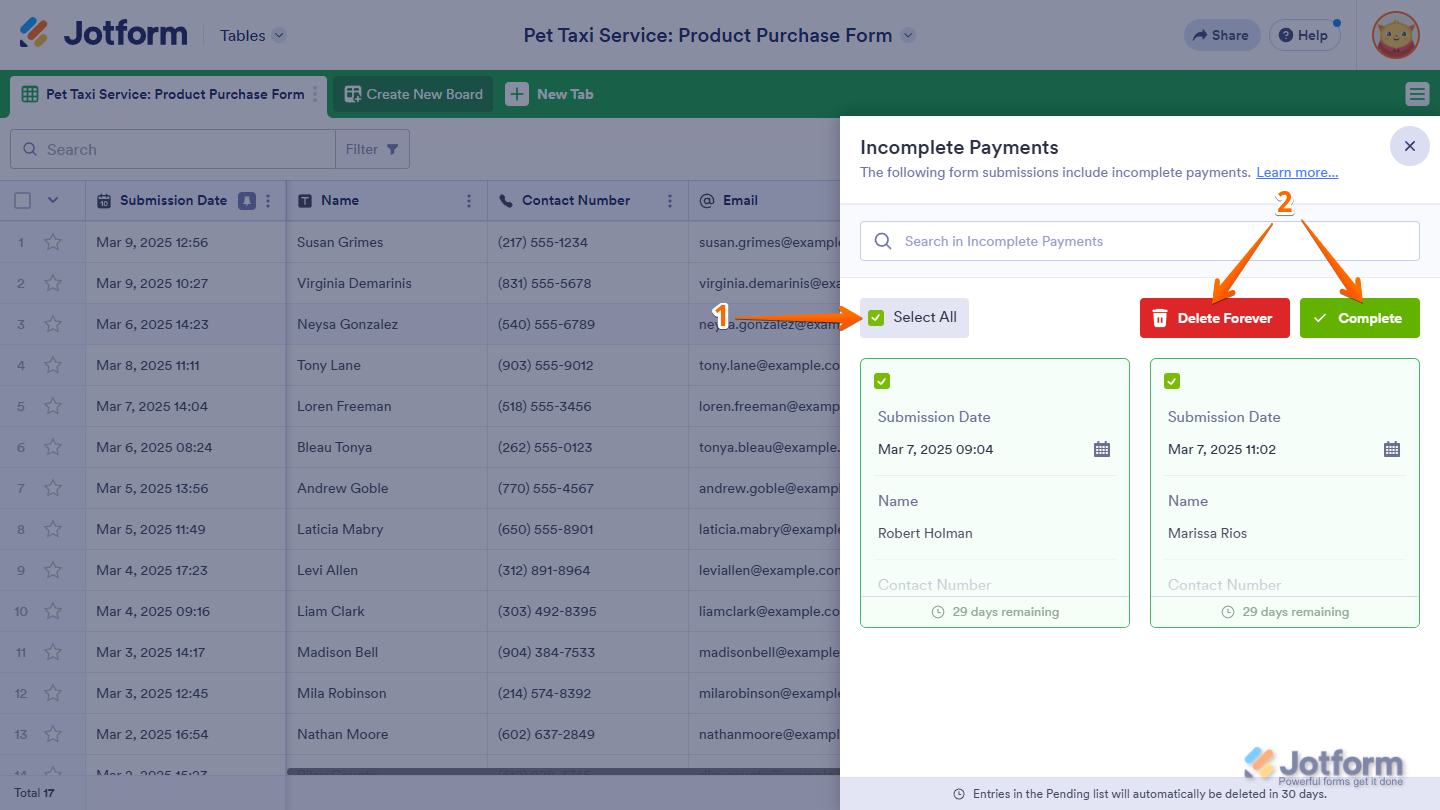Image resolution: width=1440 pixels, height=810 pixels.
Task: Open the Create New Board tab
Action: point(413,94)
